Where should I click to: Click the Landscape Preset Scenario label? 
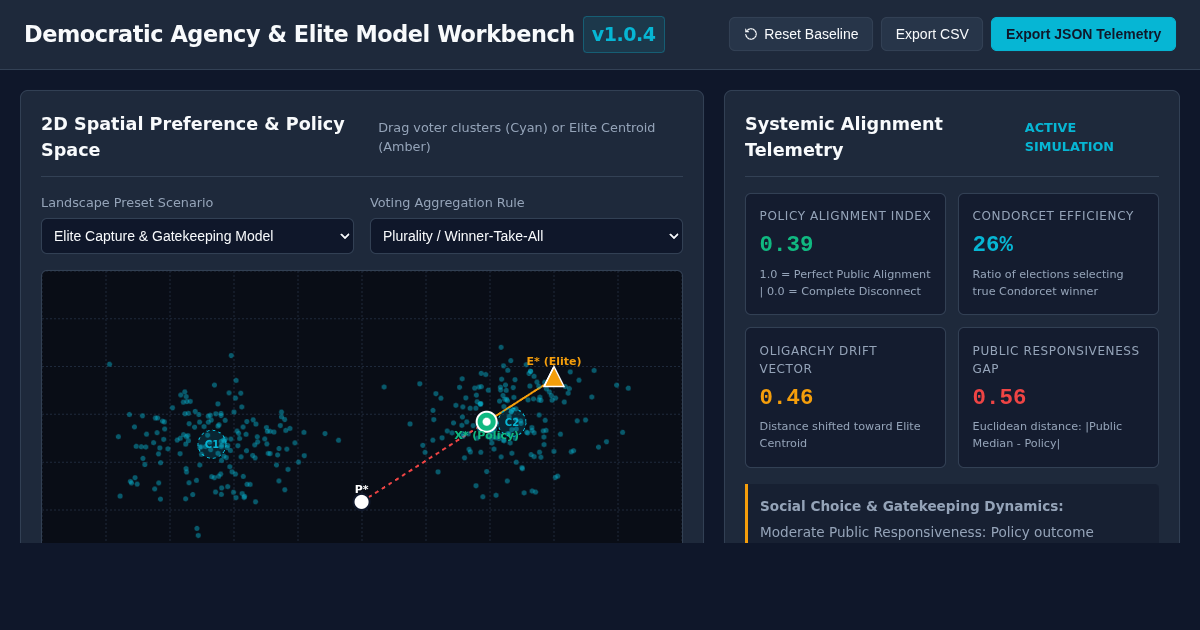127,203
